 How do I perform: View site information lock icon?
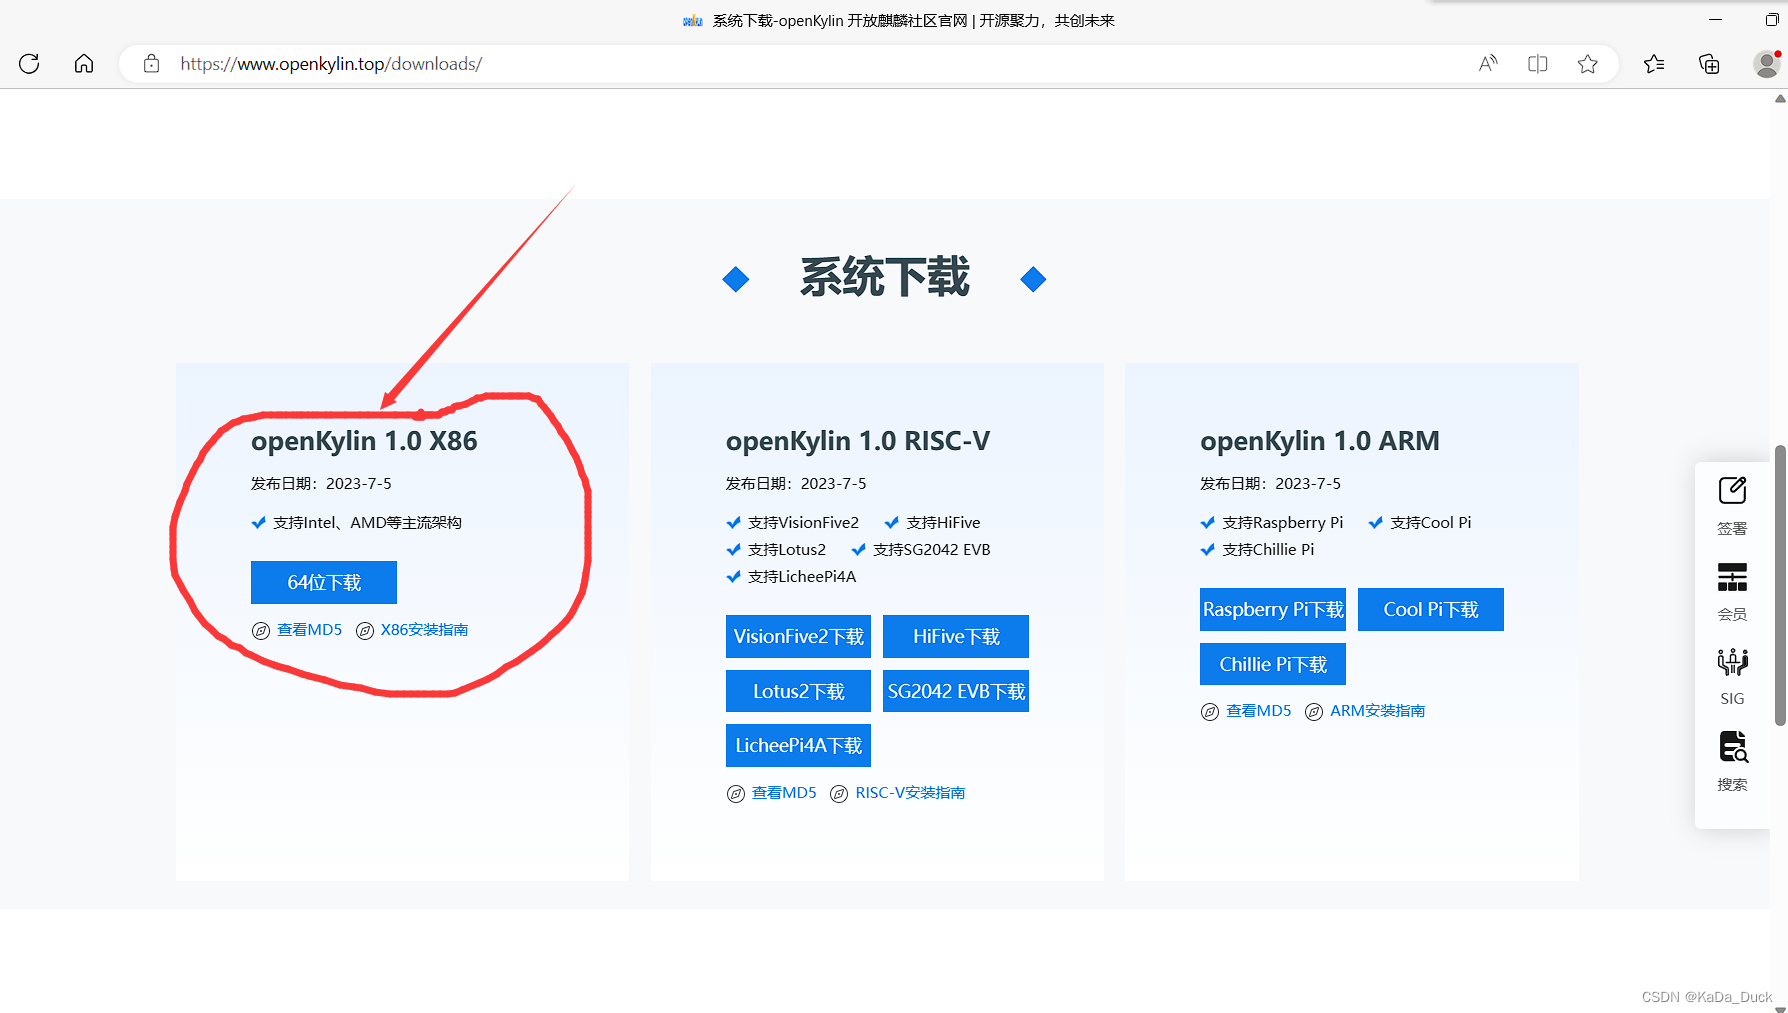(x=151, y=64)
